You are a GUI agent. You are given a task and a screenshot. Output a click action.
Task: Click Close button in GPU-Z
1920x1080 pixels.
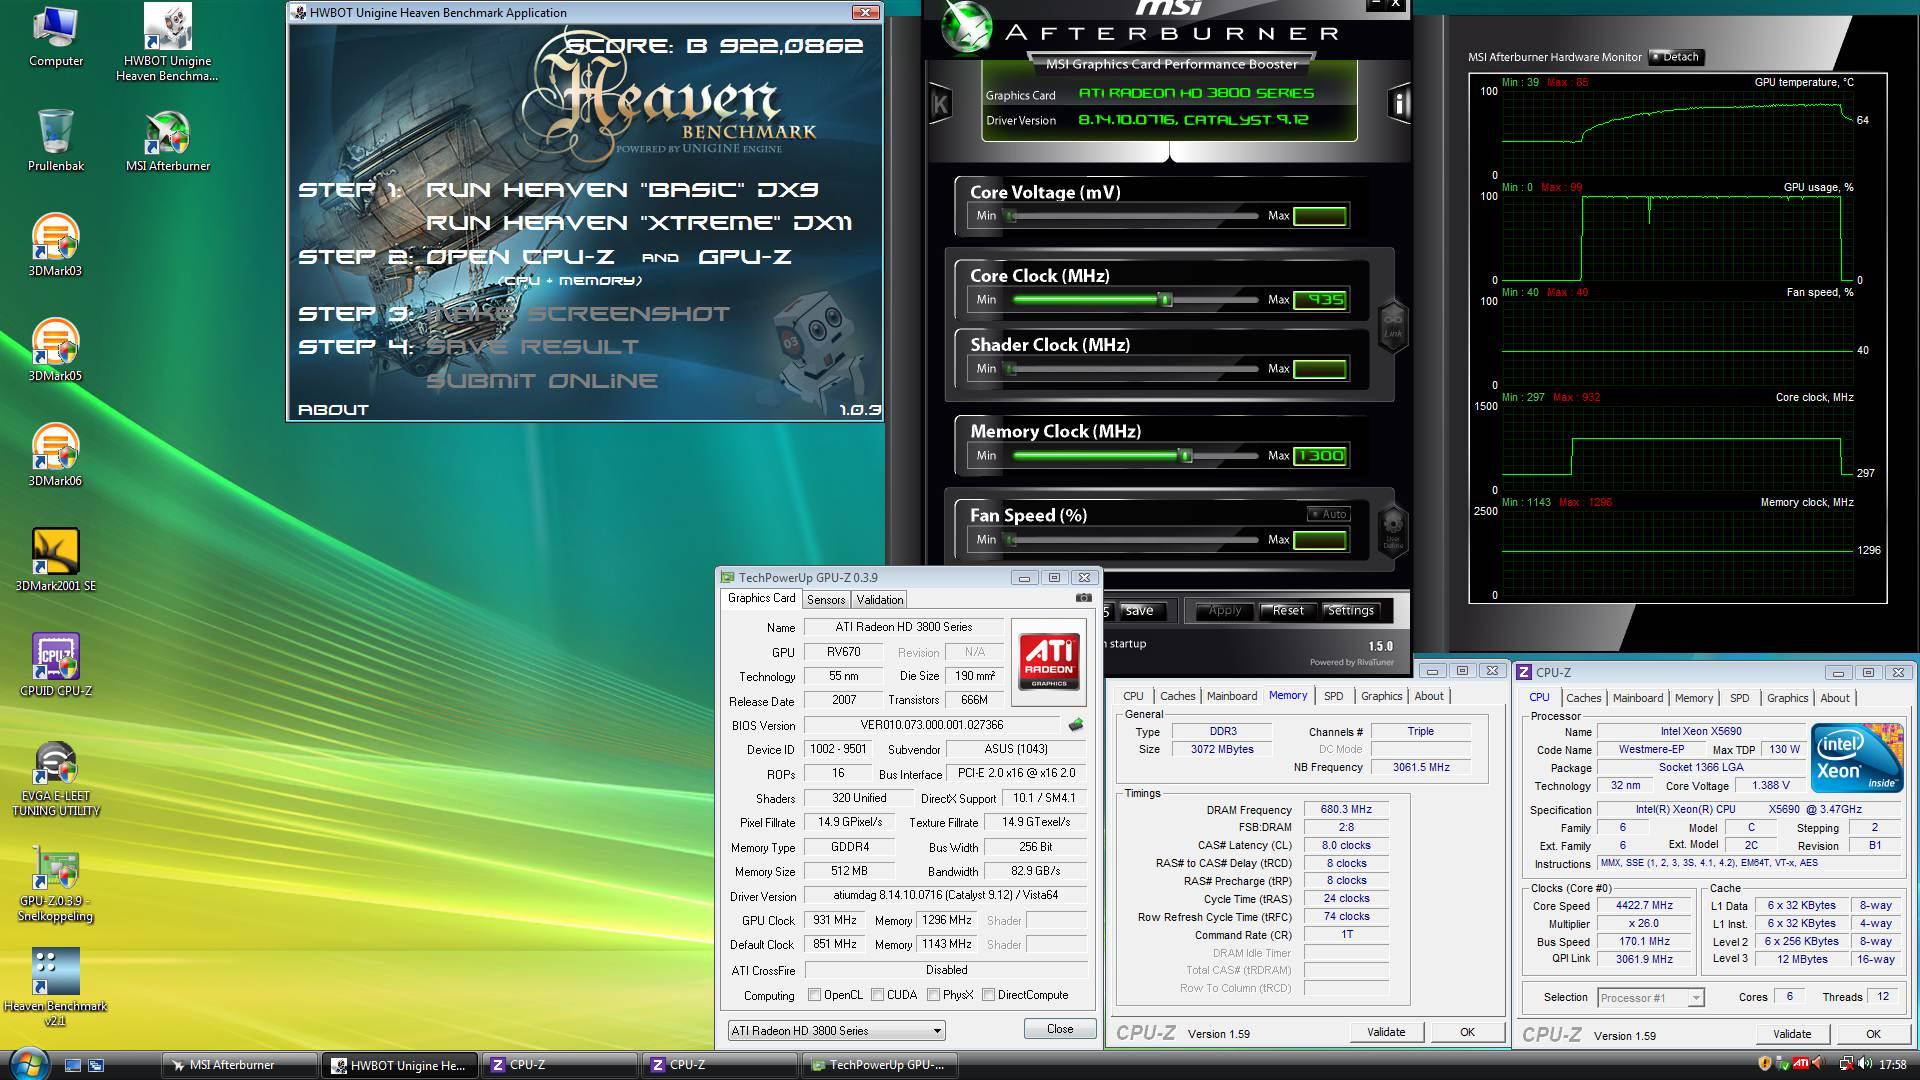pos(1059,1029)
